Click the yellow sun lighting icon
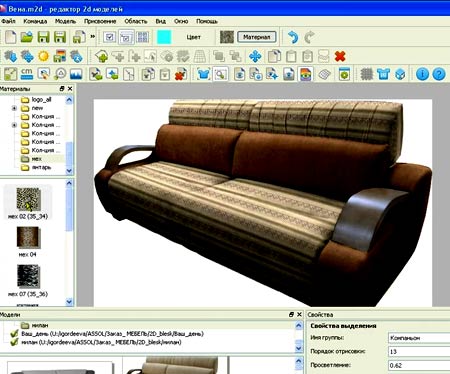 pyautogui.click(x=43, y=56)
